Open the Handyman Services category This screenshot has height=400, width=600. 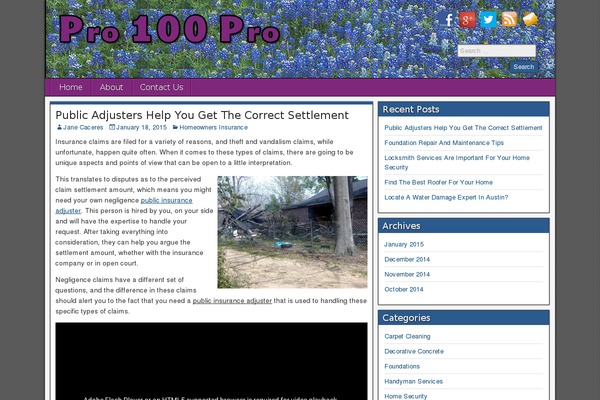[x=413, y=381]
